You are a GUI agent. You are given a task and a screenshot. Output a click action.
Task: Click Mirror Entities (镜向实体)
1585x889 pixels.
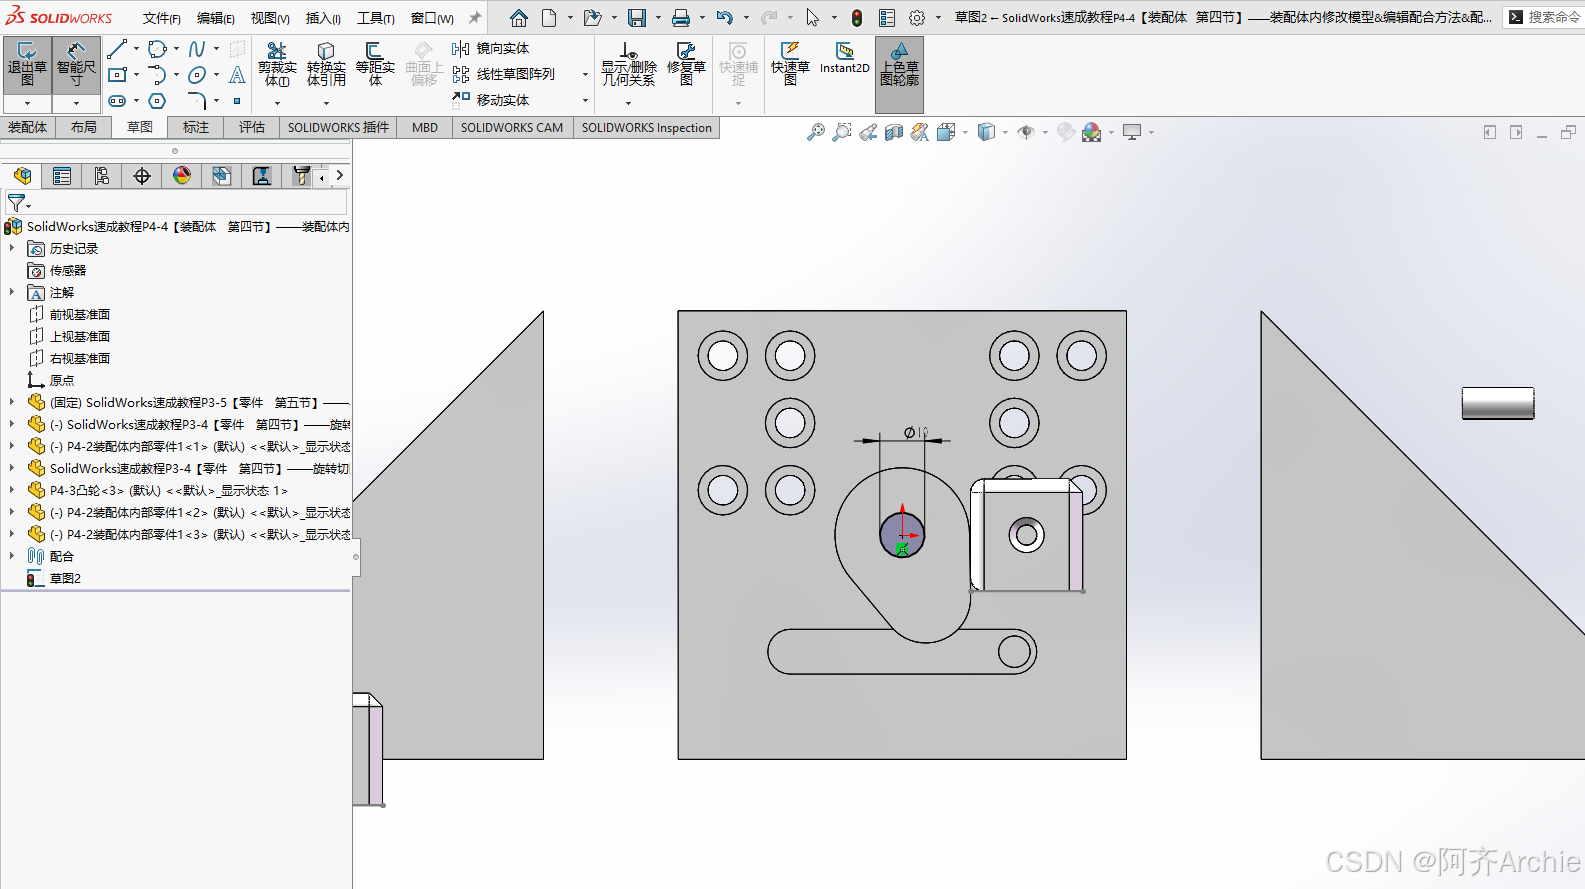click(x=490, y=48)
